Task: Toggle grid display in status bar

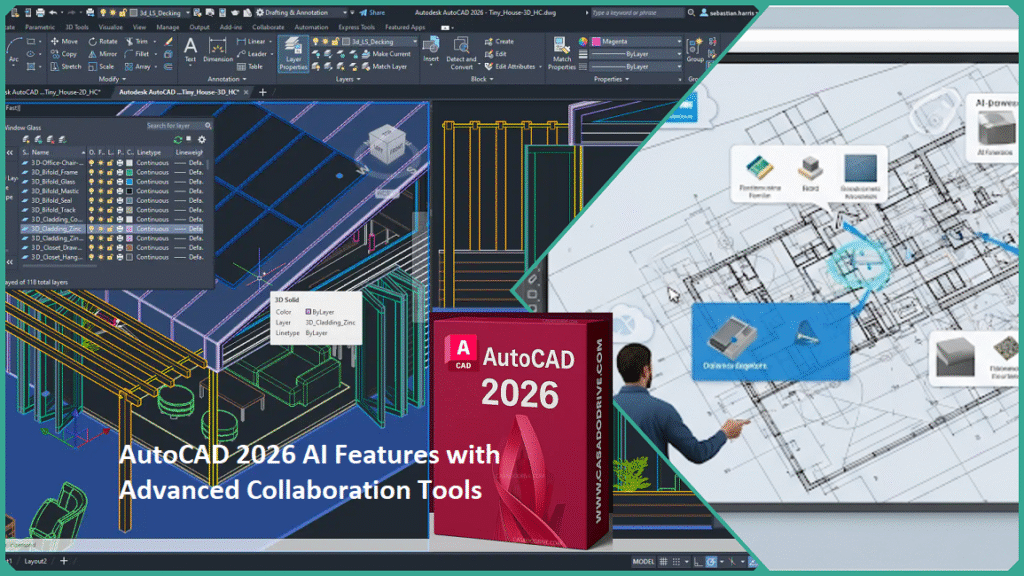Action: click(x=663, y=562)
